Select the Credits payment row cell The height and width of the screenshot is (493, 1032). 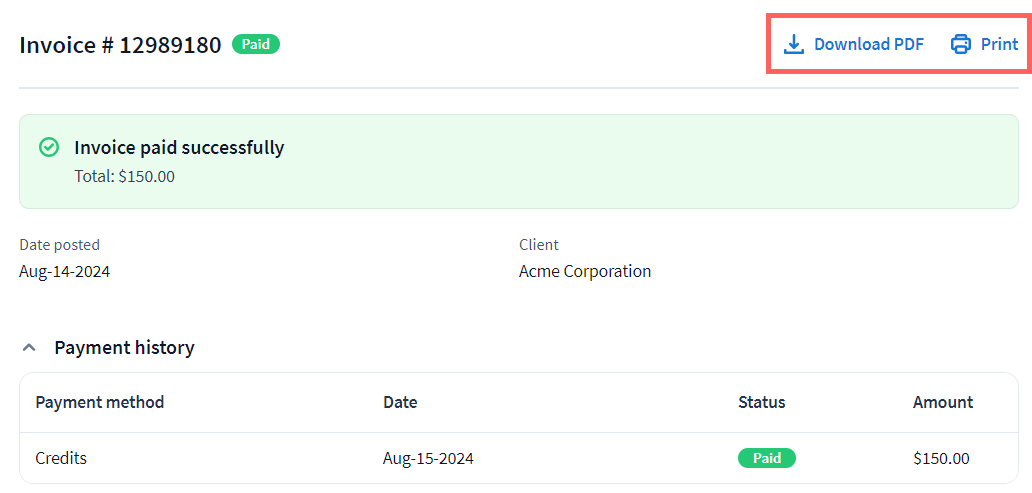61,458
